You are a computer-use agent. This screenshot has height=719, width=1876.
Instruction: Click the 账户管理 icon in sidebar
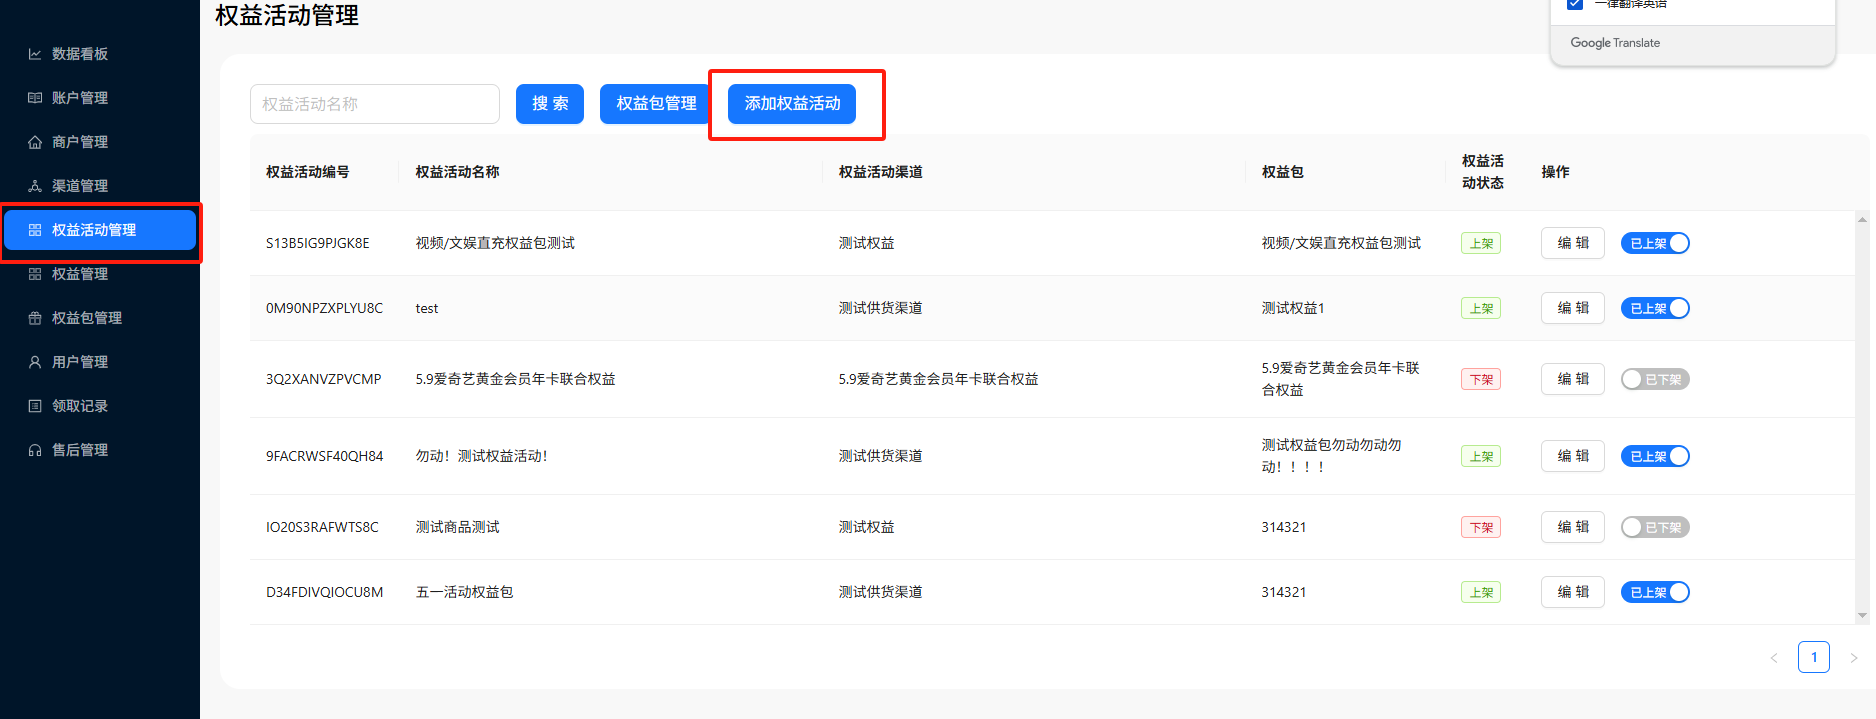coord(35,98)
